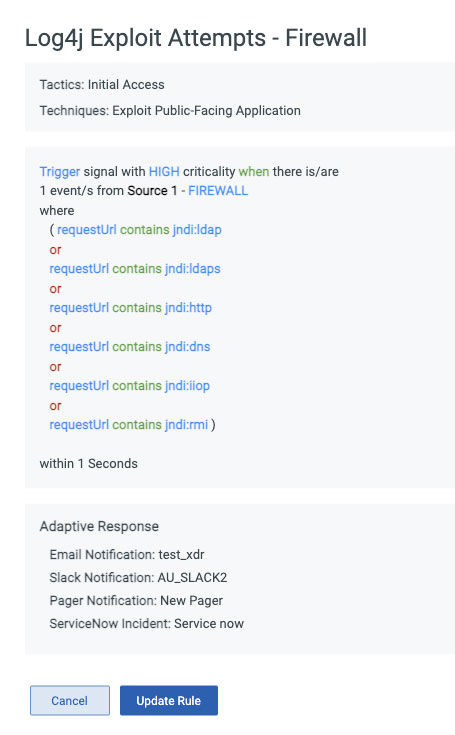Click the green 'when' keyword
Screen dimensions: 455x735
click(254, 172)
